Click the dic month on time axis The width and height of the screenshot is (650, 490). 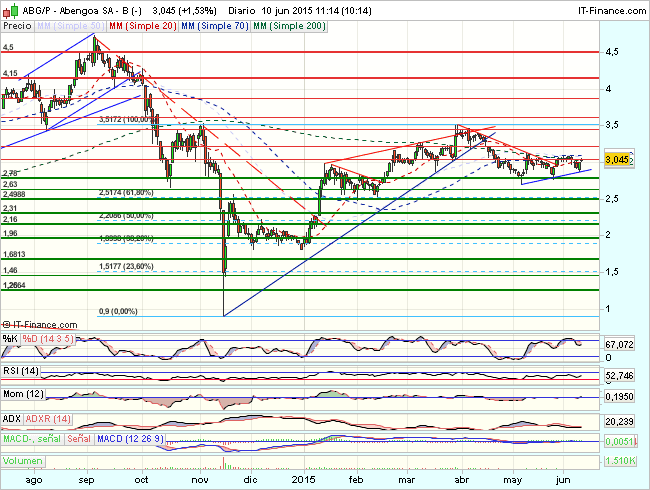(250, 480)
